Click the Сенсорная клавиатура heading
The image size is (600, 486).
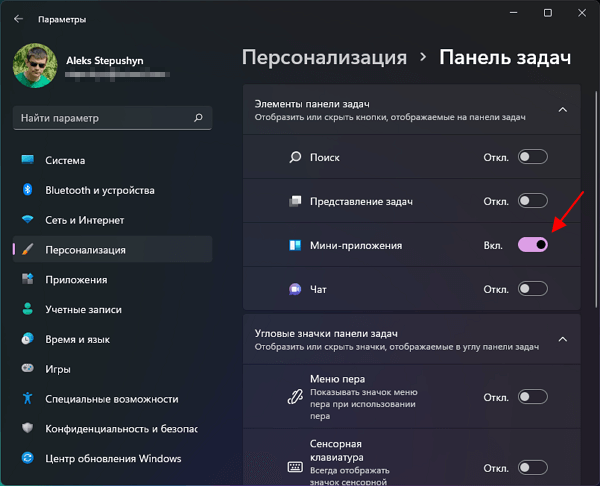pos(337,450)
